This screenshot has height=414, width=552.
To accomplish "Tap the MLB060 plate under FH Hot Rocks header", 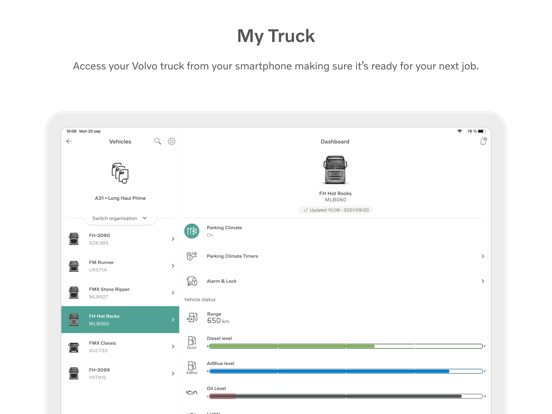I will (335, 200).
